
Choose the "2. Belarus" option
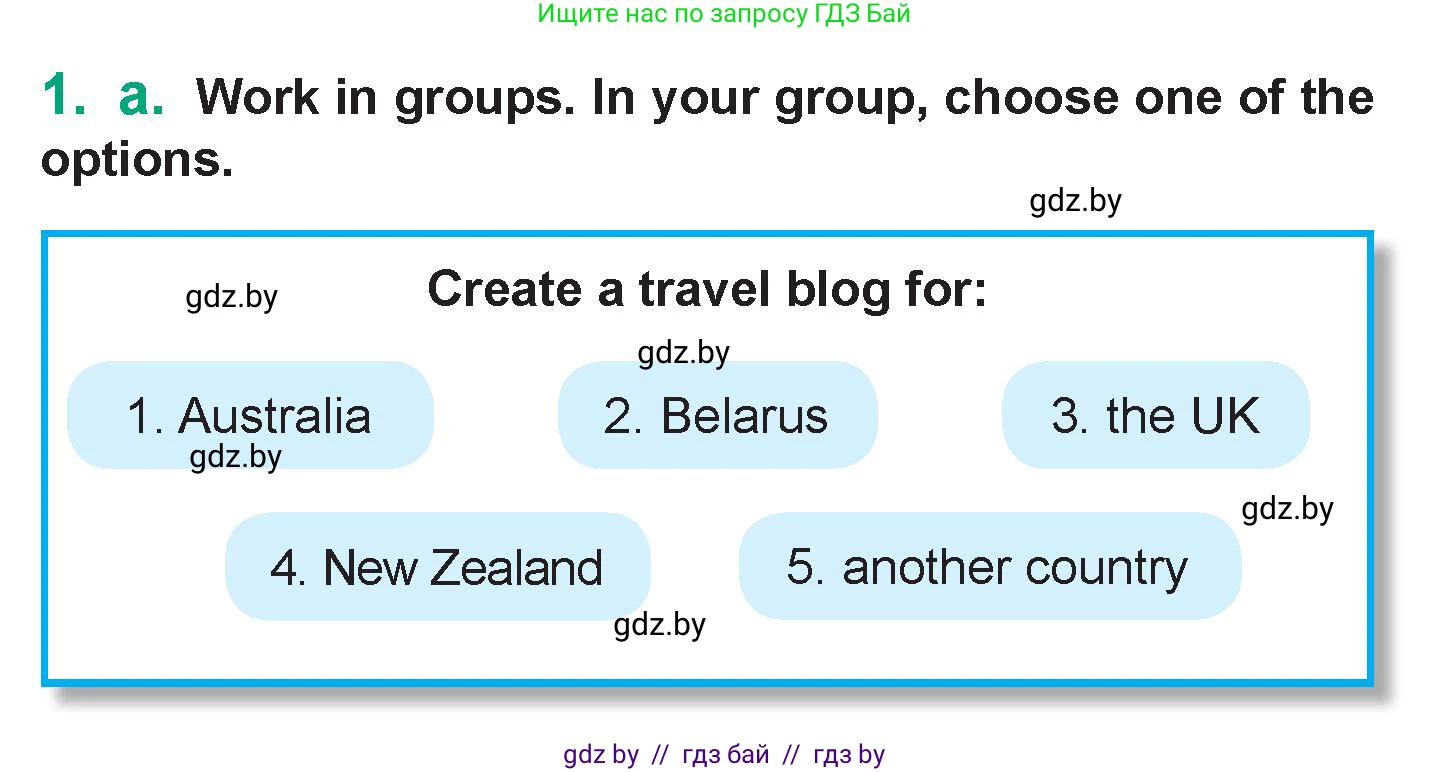[x=716, y=415]
